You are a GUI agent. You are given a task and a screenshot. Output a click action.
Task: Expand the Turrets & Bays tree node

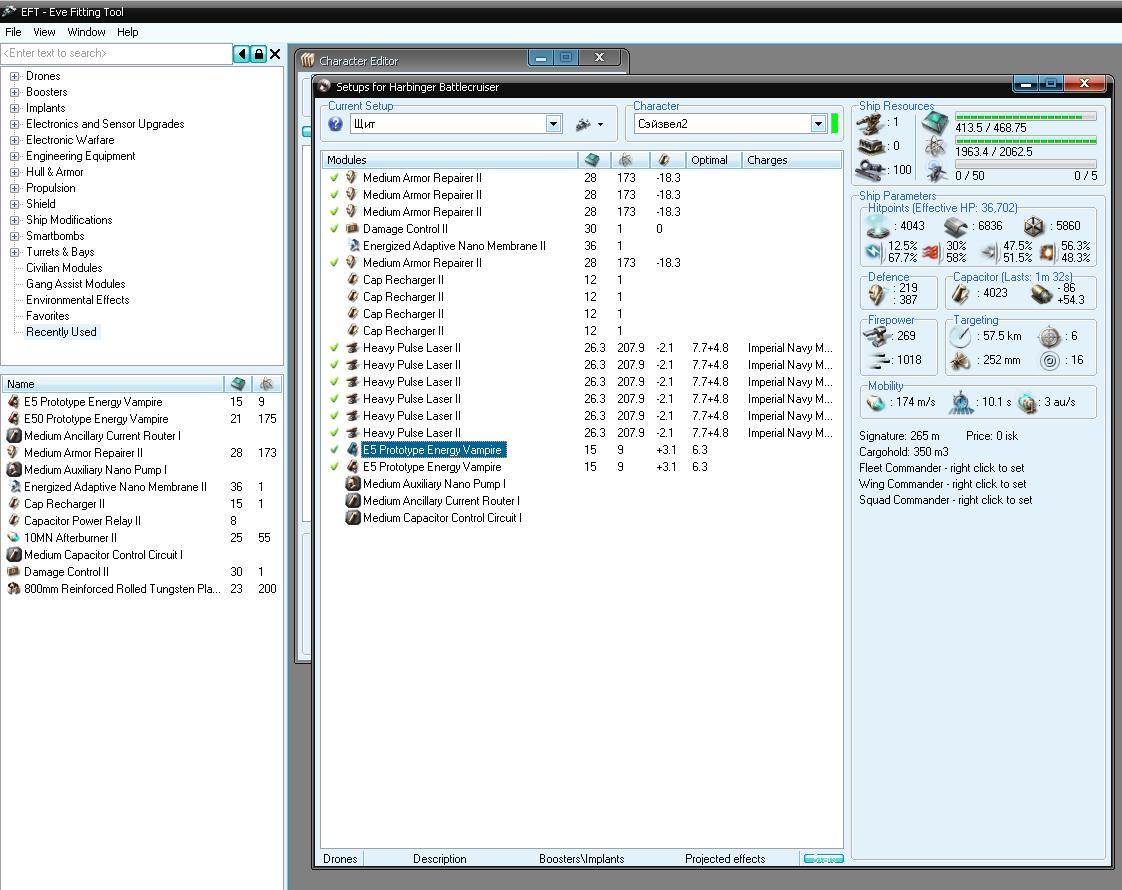pyautogui.click(x=14, y=252)
